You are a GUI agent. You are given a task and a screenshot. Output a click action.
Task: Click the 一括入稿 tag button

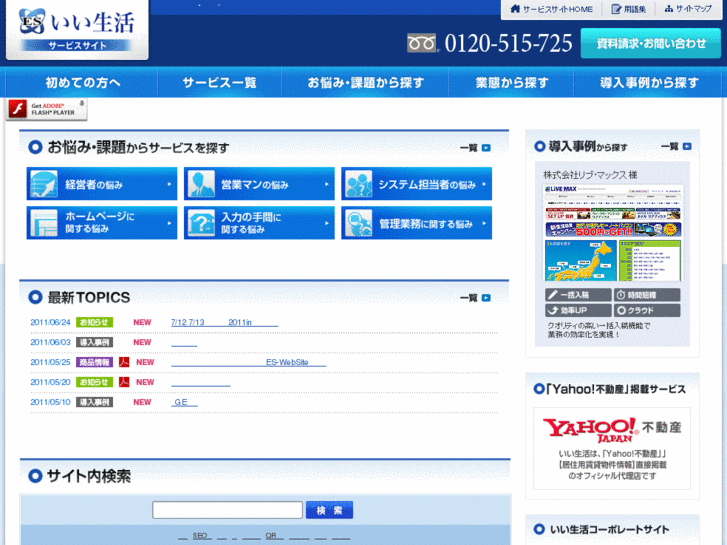578,295
